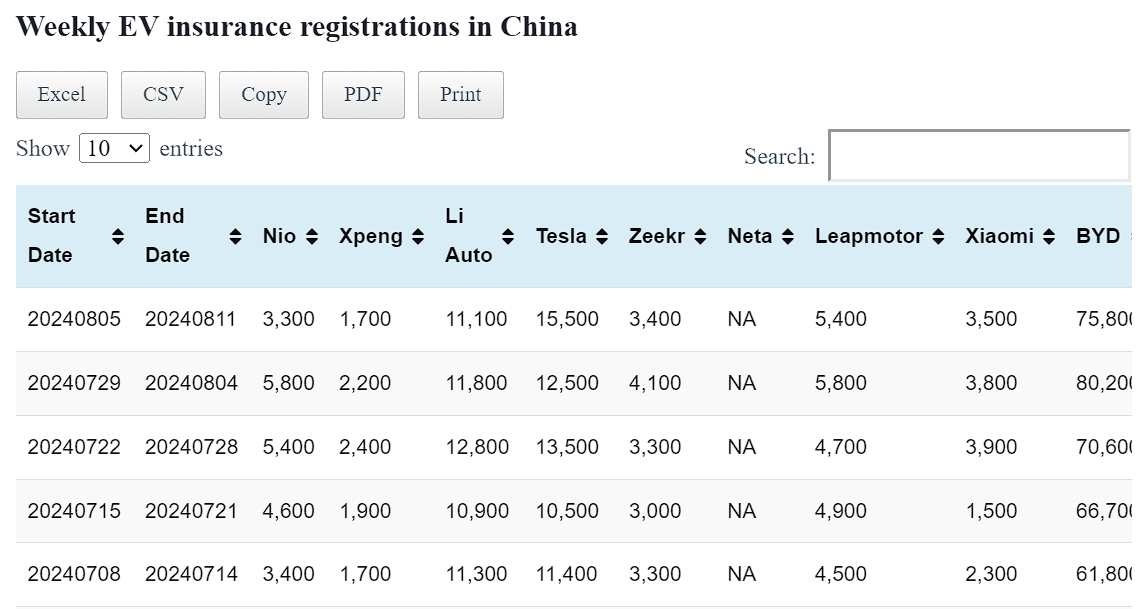Select the 20240805 start date cell
The image size is (1140, 609).
pos(74,319)
